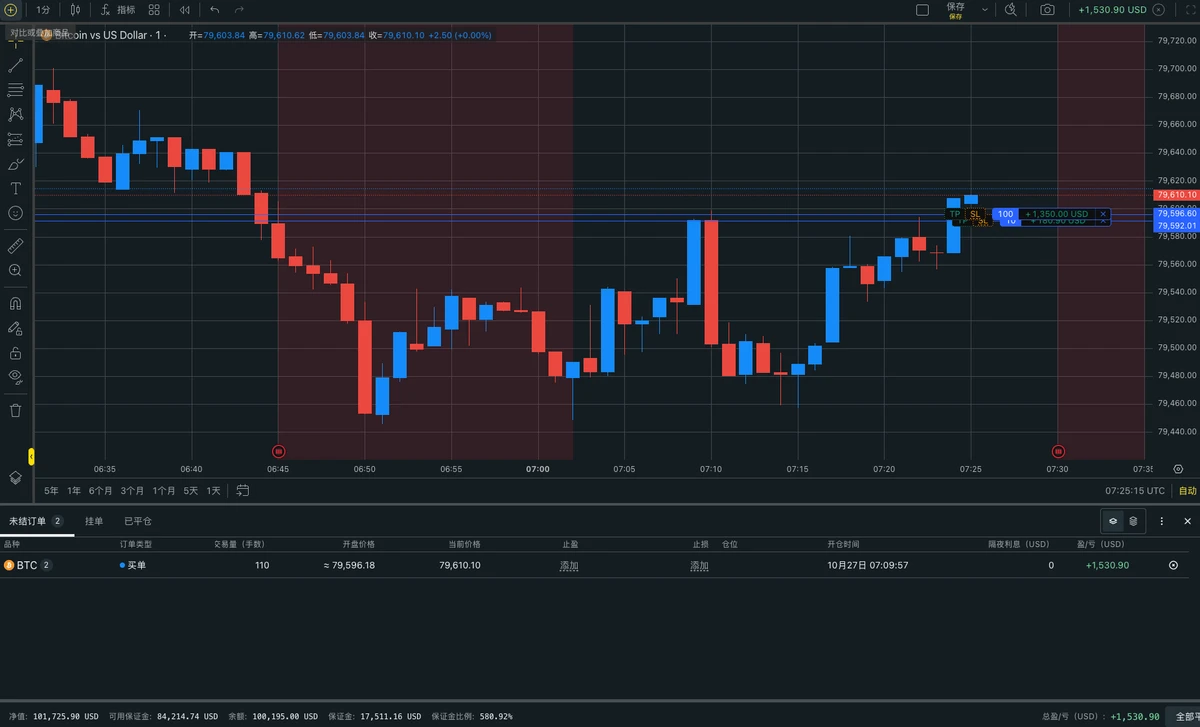Viewport: 1200px width, 727px height.
Task: Select the text tool in left sidebar
Action: tap(15, 188)
